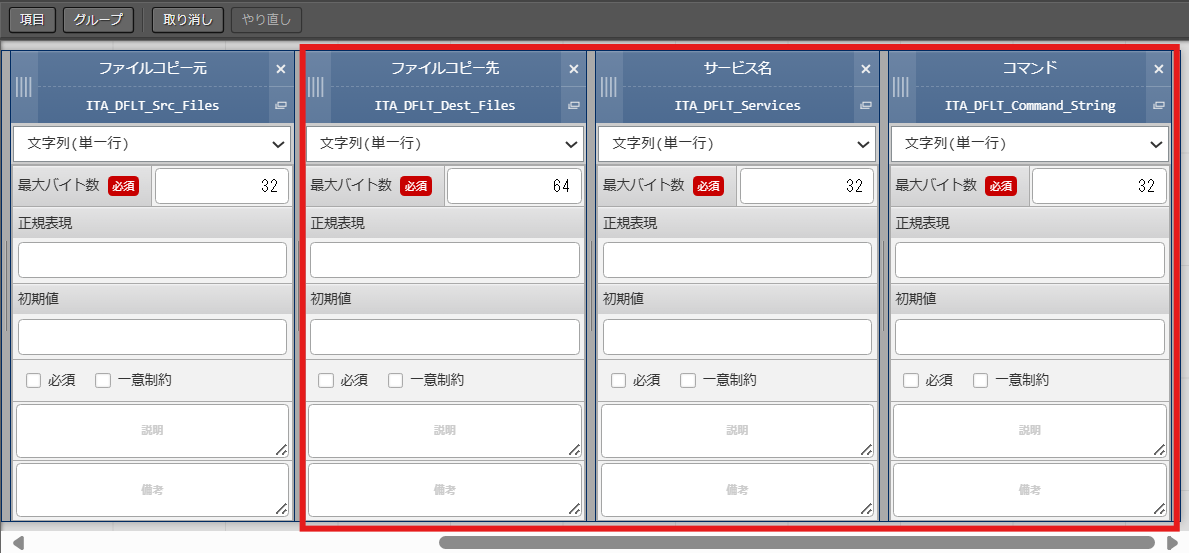Click the 説明 textarea in ファイルコピー元 column
Viewport: 1189px width, 553px height.
[152, 431]
